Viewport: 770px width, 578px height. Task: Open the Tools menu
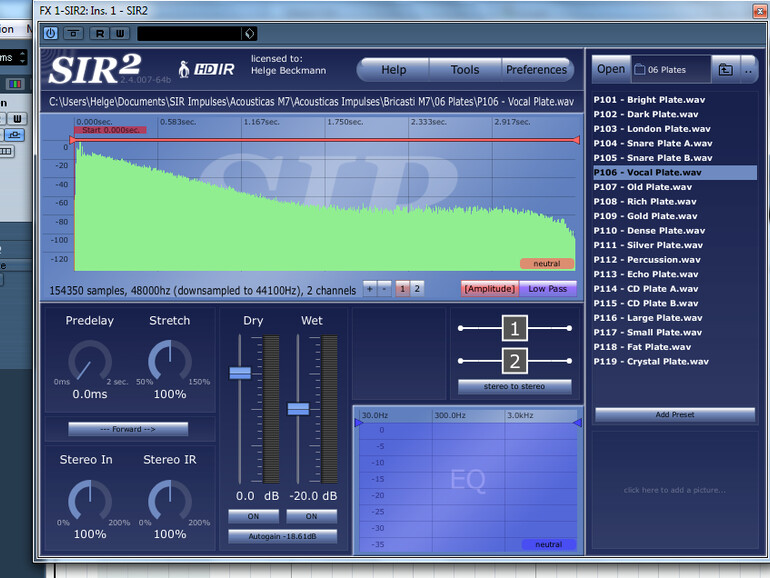click(x=465, y=70)
